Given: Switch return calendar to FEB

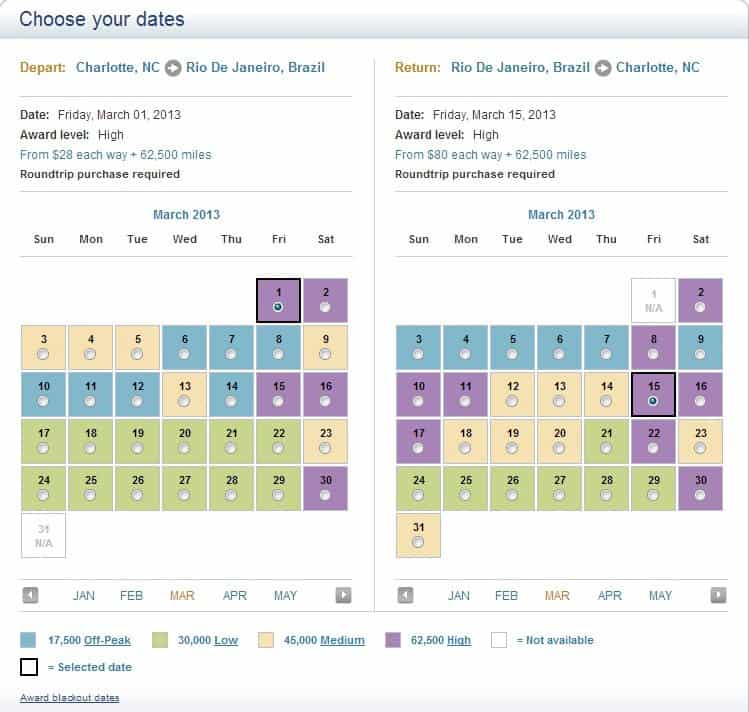Looking at the screenshot, I should 506,595.
